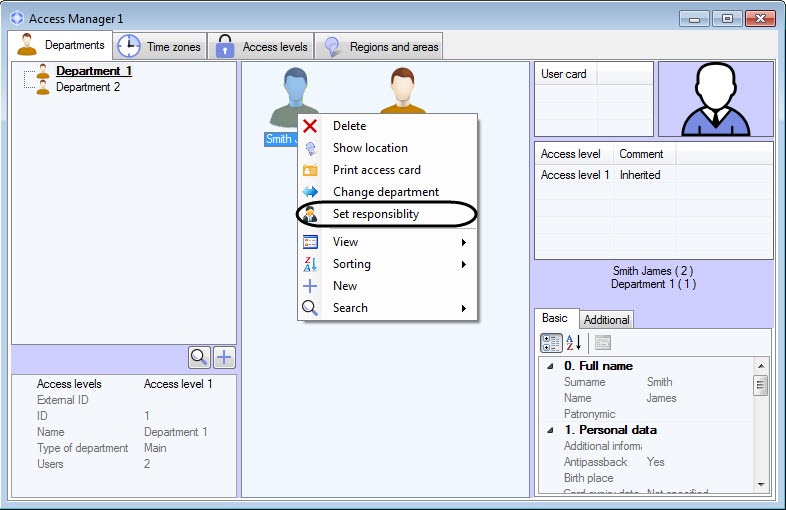Click the Department 1 person icon
The image size is (786, 510).
tap(44, 71)
